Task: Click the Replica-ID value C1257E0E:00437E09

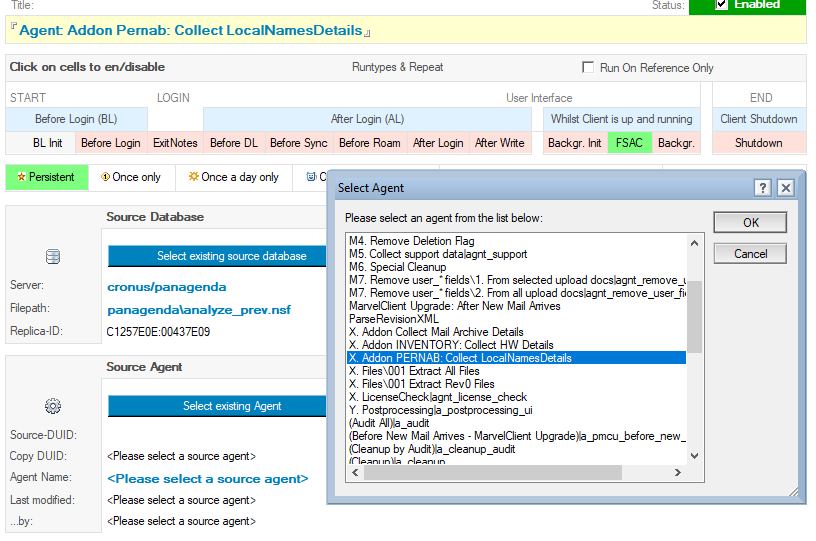Action: click(158, 332)
